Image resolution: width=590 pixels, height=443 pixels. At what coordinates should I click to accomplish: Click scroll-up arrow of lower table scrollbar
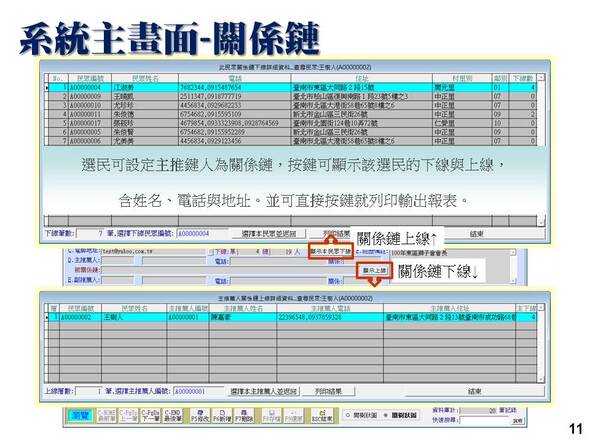click(541, 308)
